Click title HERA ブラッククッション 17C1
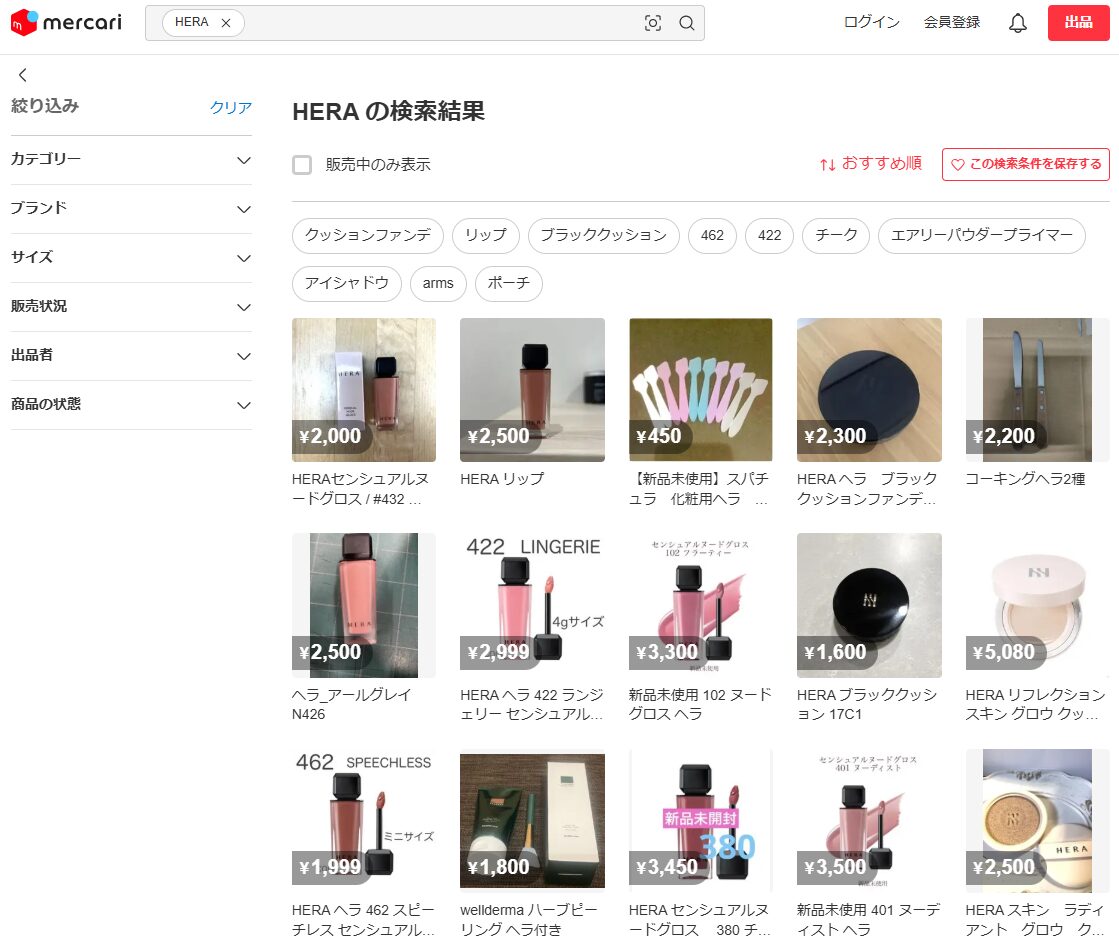The height and width of the screenshot is (942, 1119). pos(867,704)
